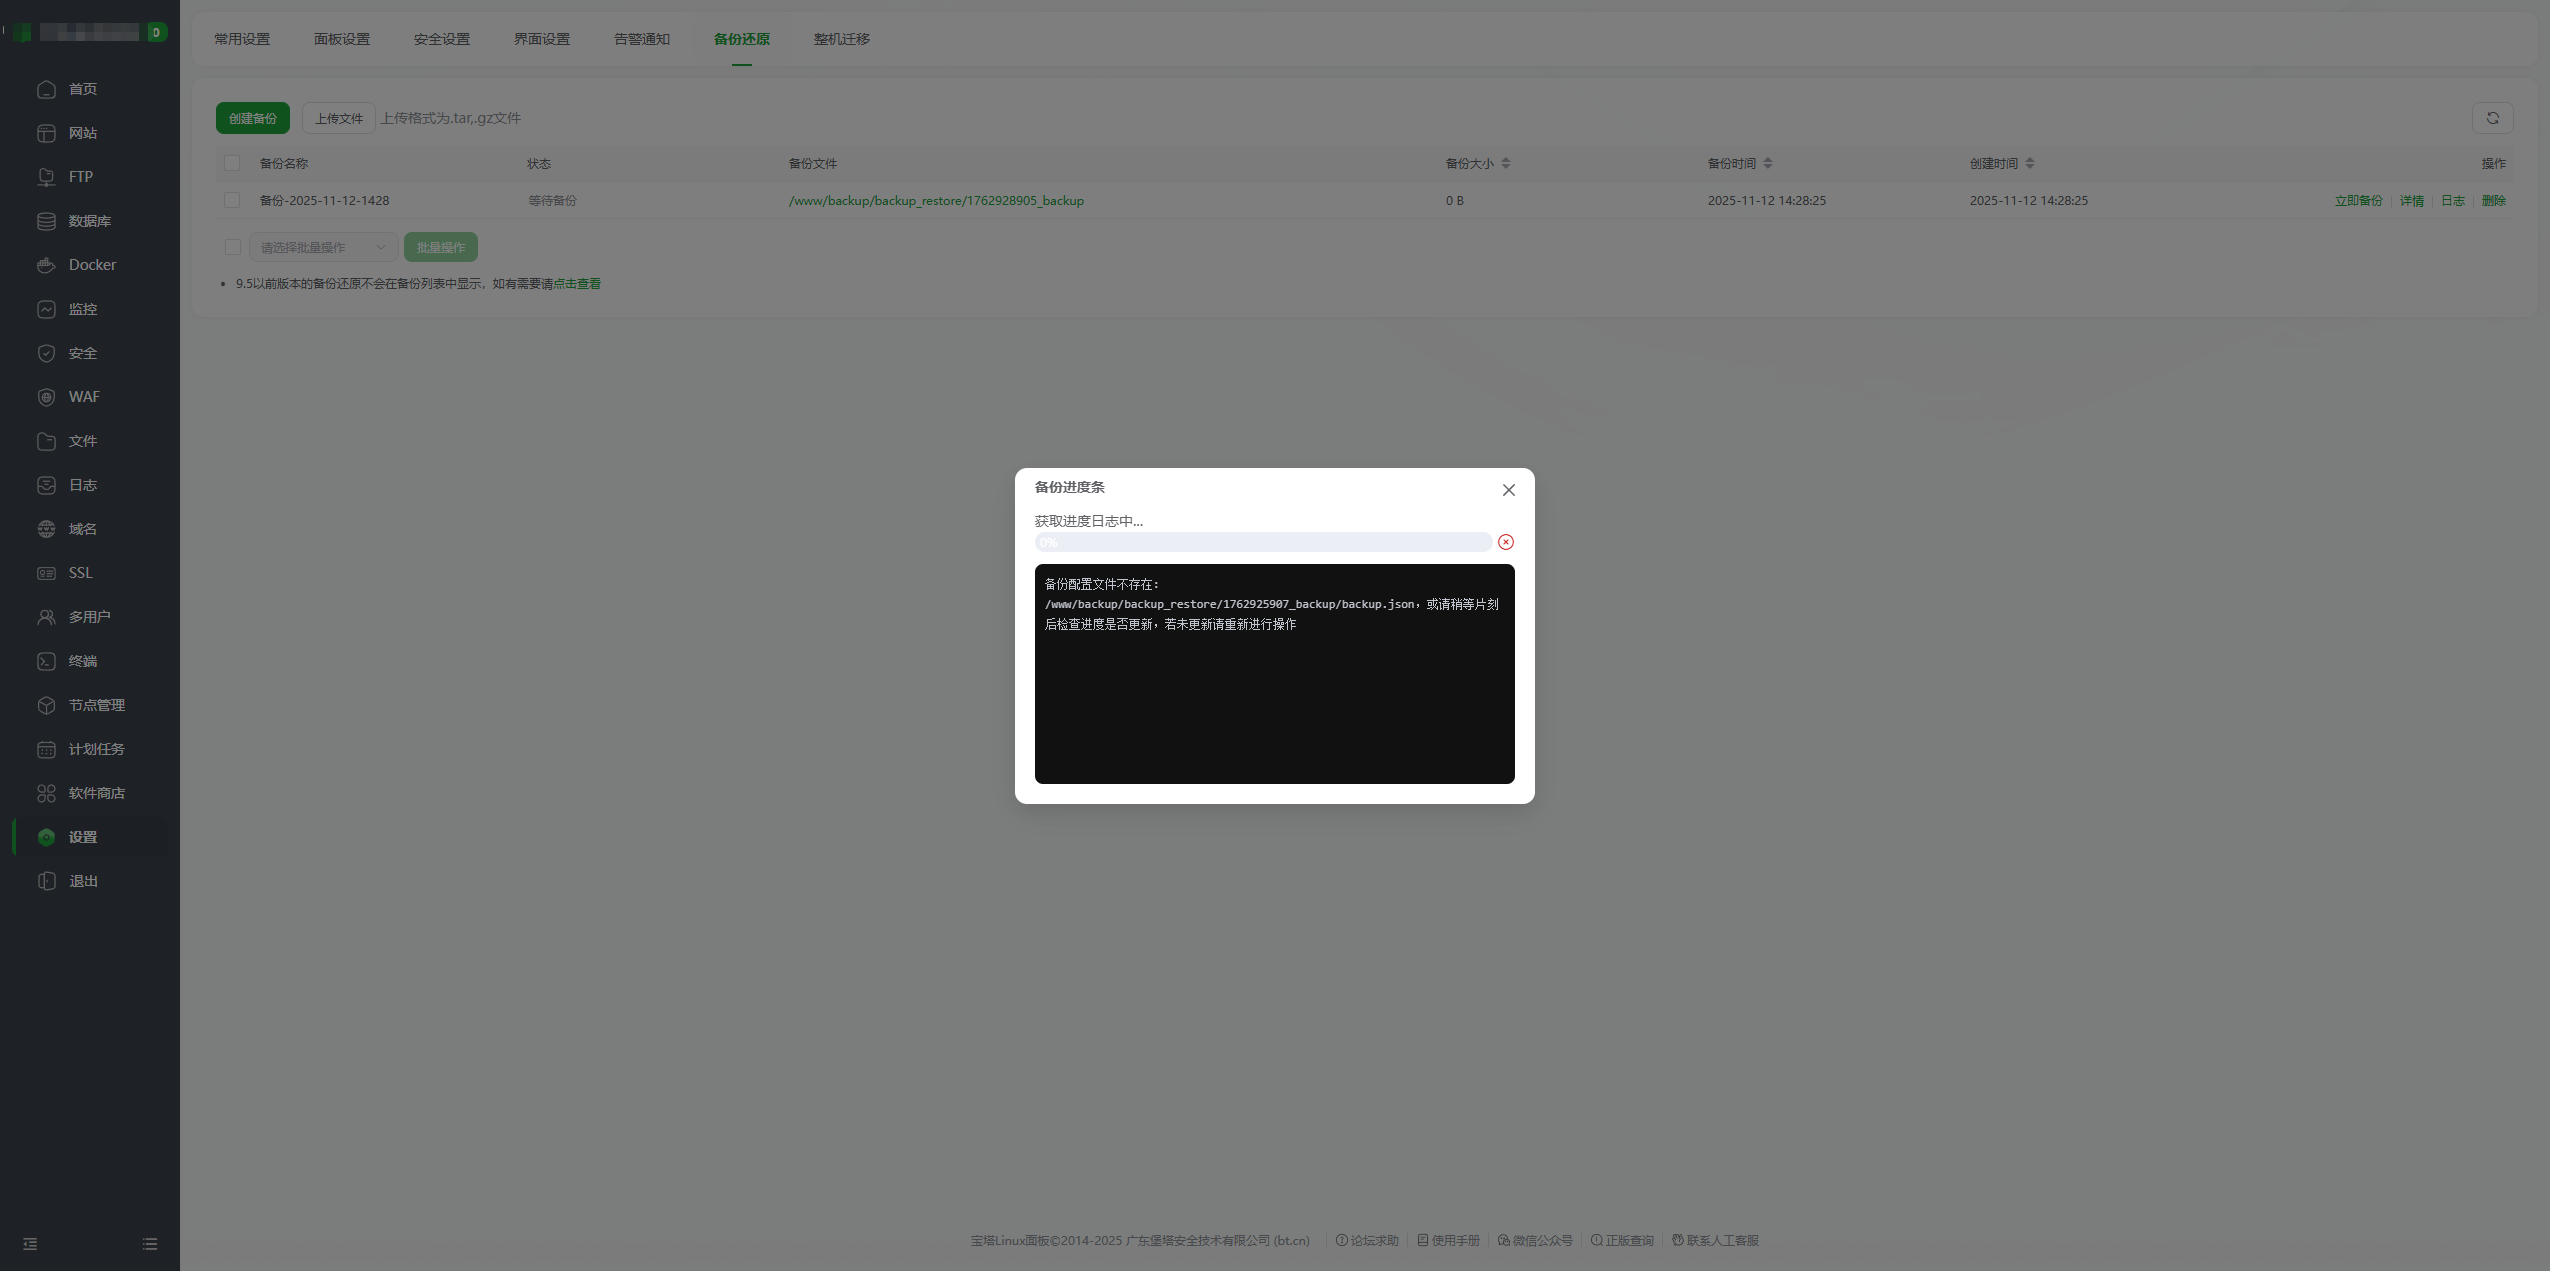
Task: Check the select-all checkbox in the table header
Action: (x=231, y=163)
